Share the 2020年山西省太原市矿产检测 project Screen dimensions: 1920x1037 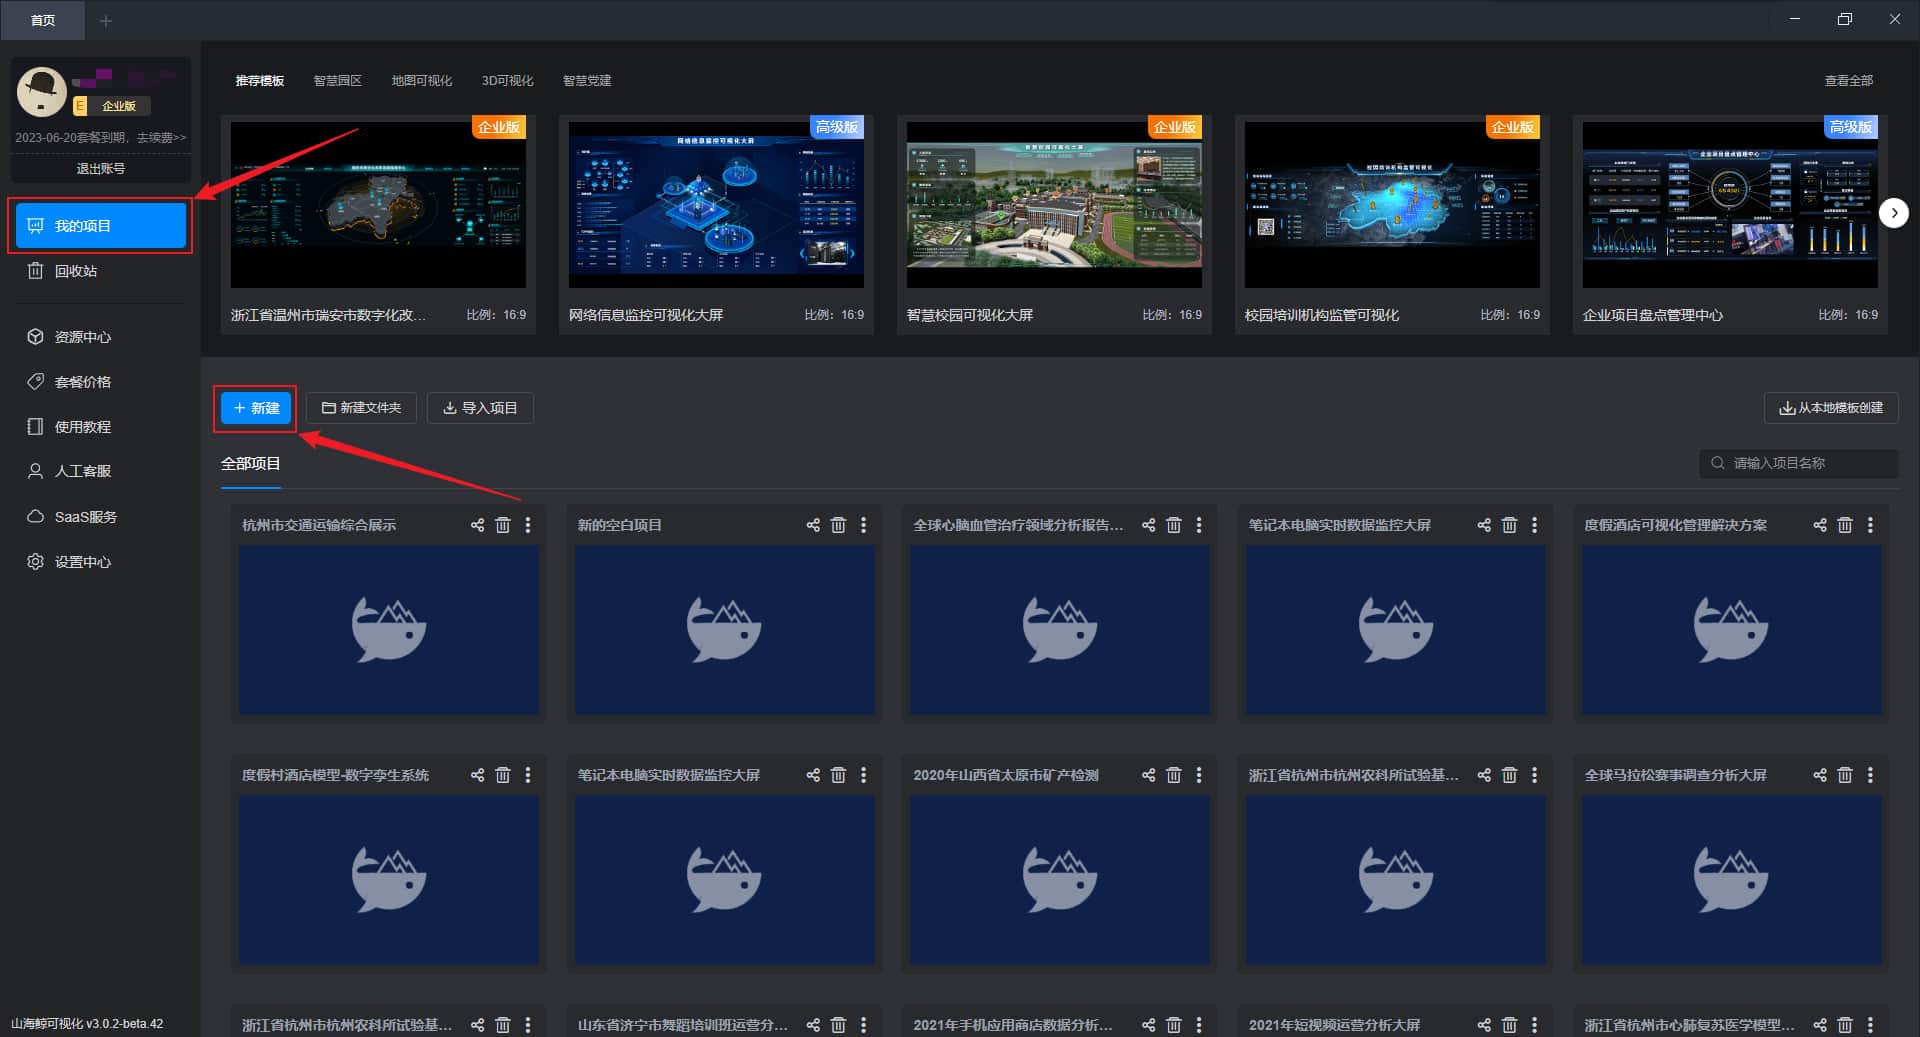pos(1148,775)
